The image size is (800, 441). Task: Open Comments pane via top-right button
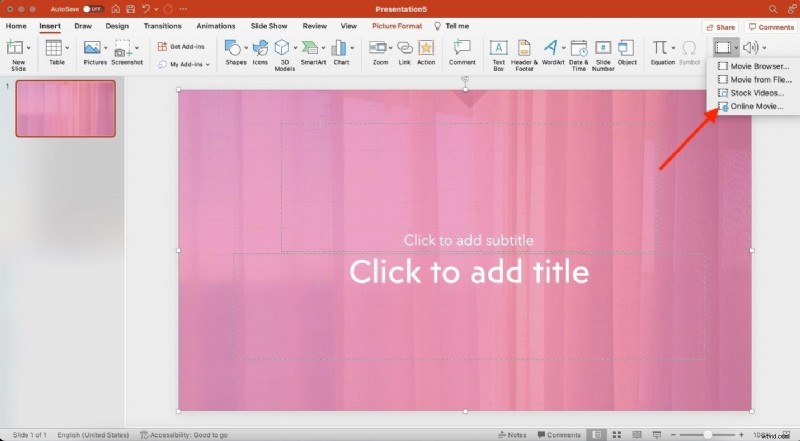click(x=771, y=27)
